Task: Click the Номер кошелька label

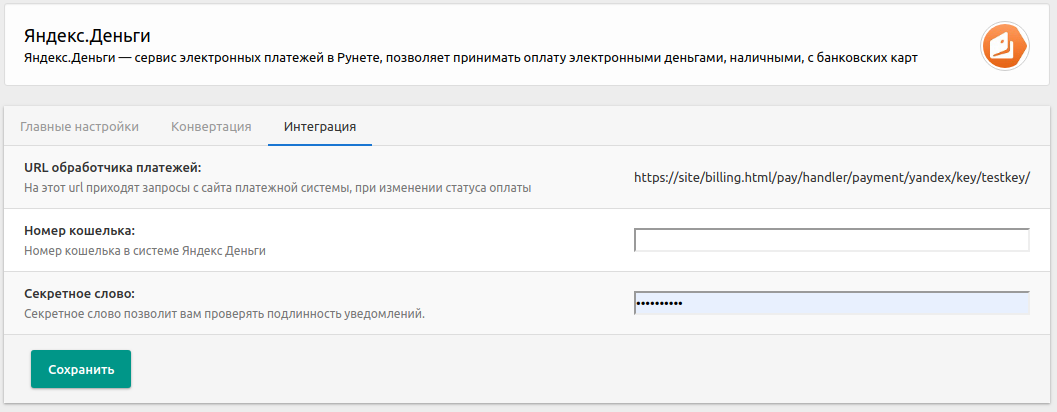Action: click(x=79, y=230)
